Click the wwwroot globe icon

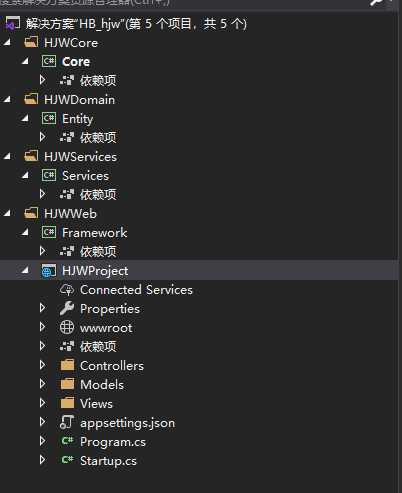67,327
